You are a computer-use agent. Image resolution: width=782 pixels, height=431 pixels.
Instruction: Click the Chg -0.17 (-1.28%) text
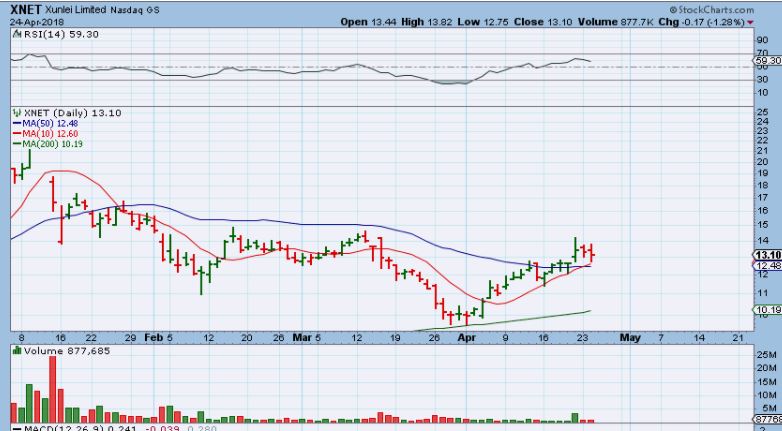coord(701,22)
